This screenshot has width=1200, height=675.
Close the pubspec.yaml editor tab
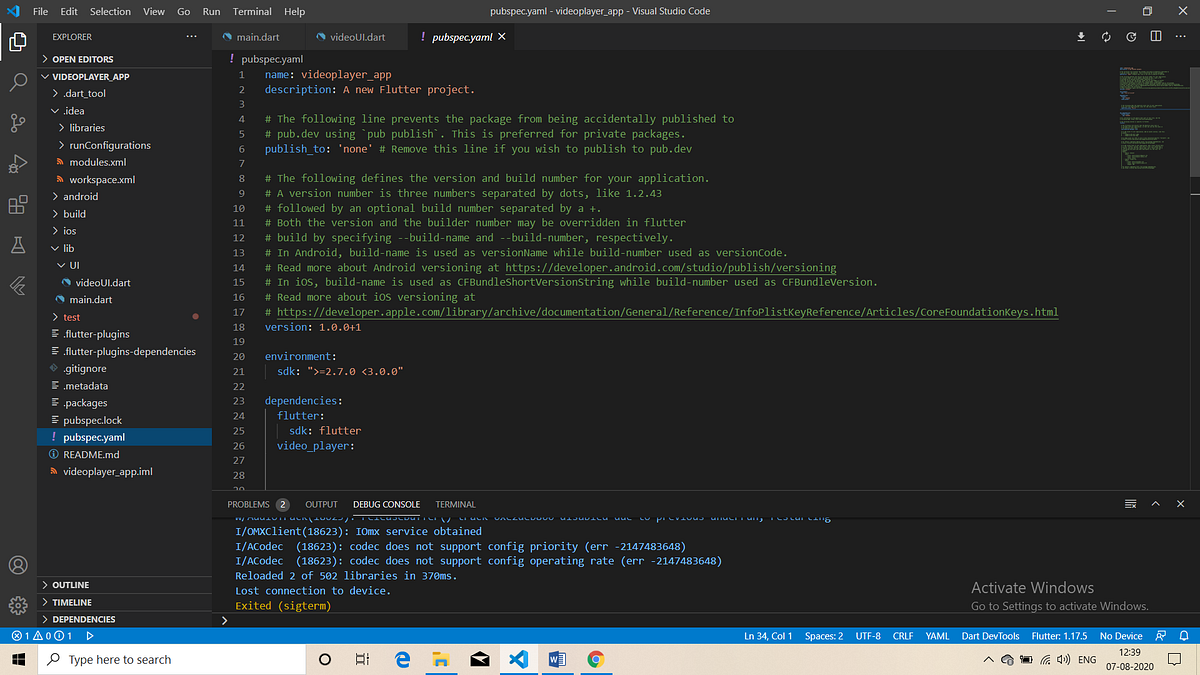coord(502,37)
